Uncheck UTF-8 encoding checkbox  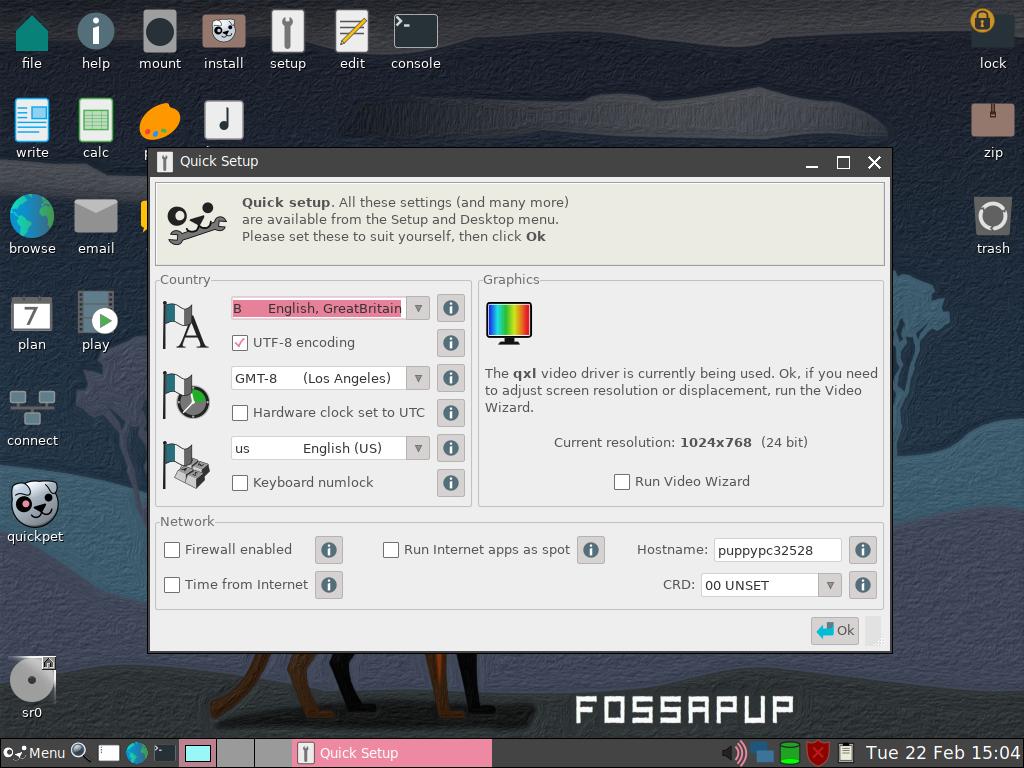coord(240,343)
